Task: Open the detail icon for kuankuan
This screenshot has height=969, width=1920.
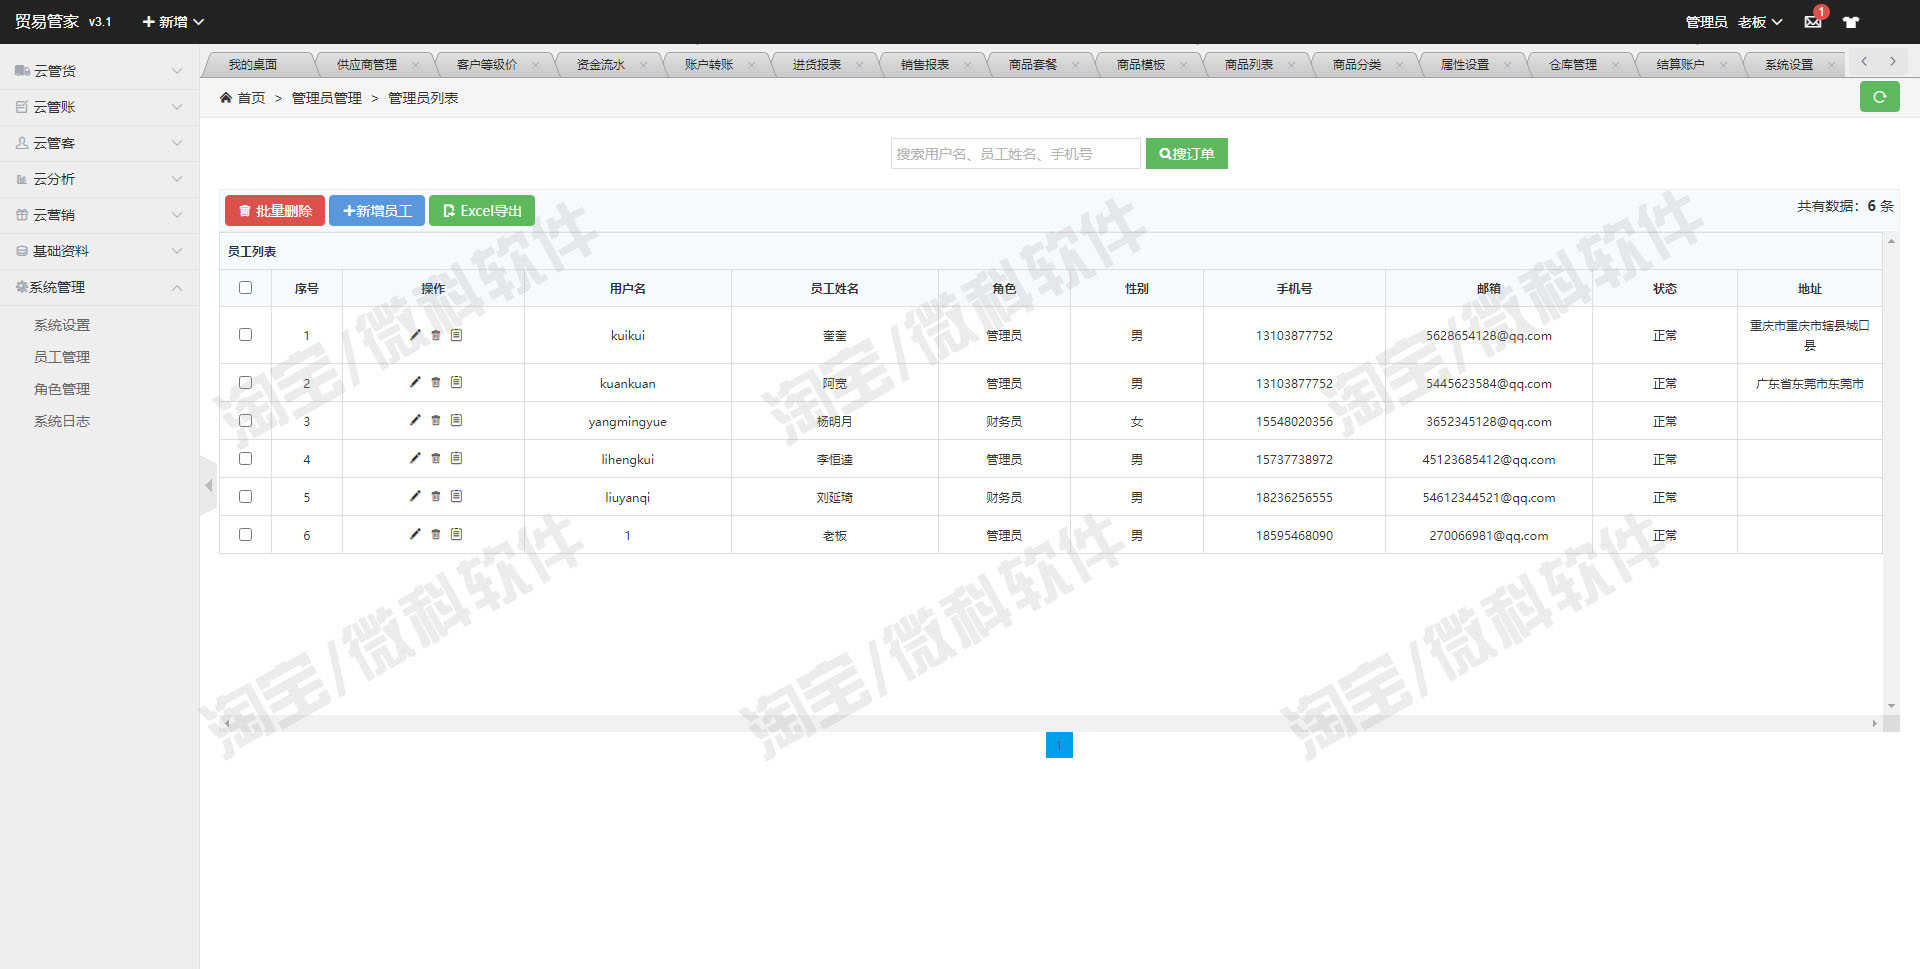Action: 456,382
